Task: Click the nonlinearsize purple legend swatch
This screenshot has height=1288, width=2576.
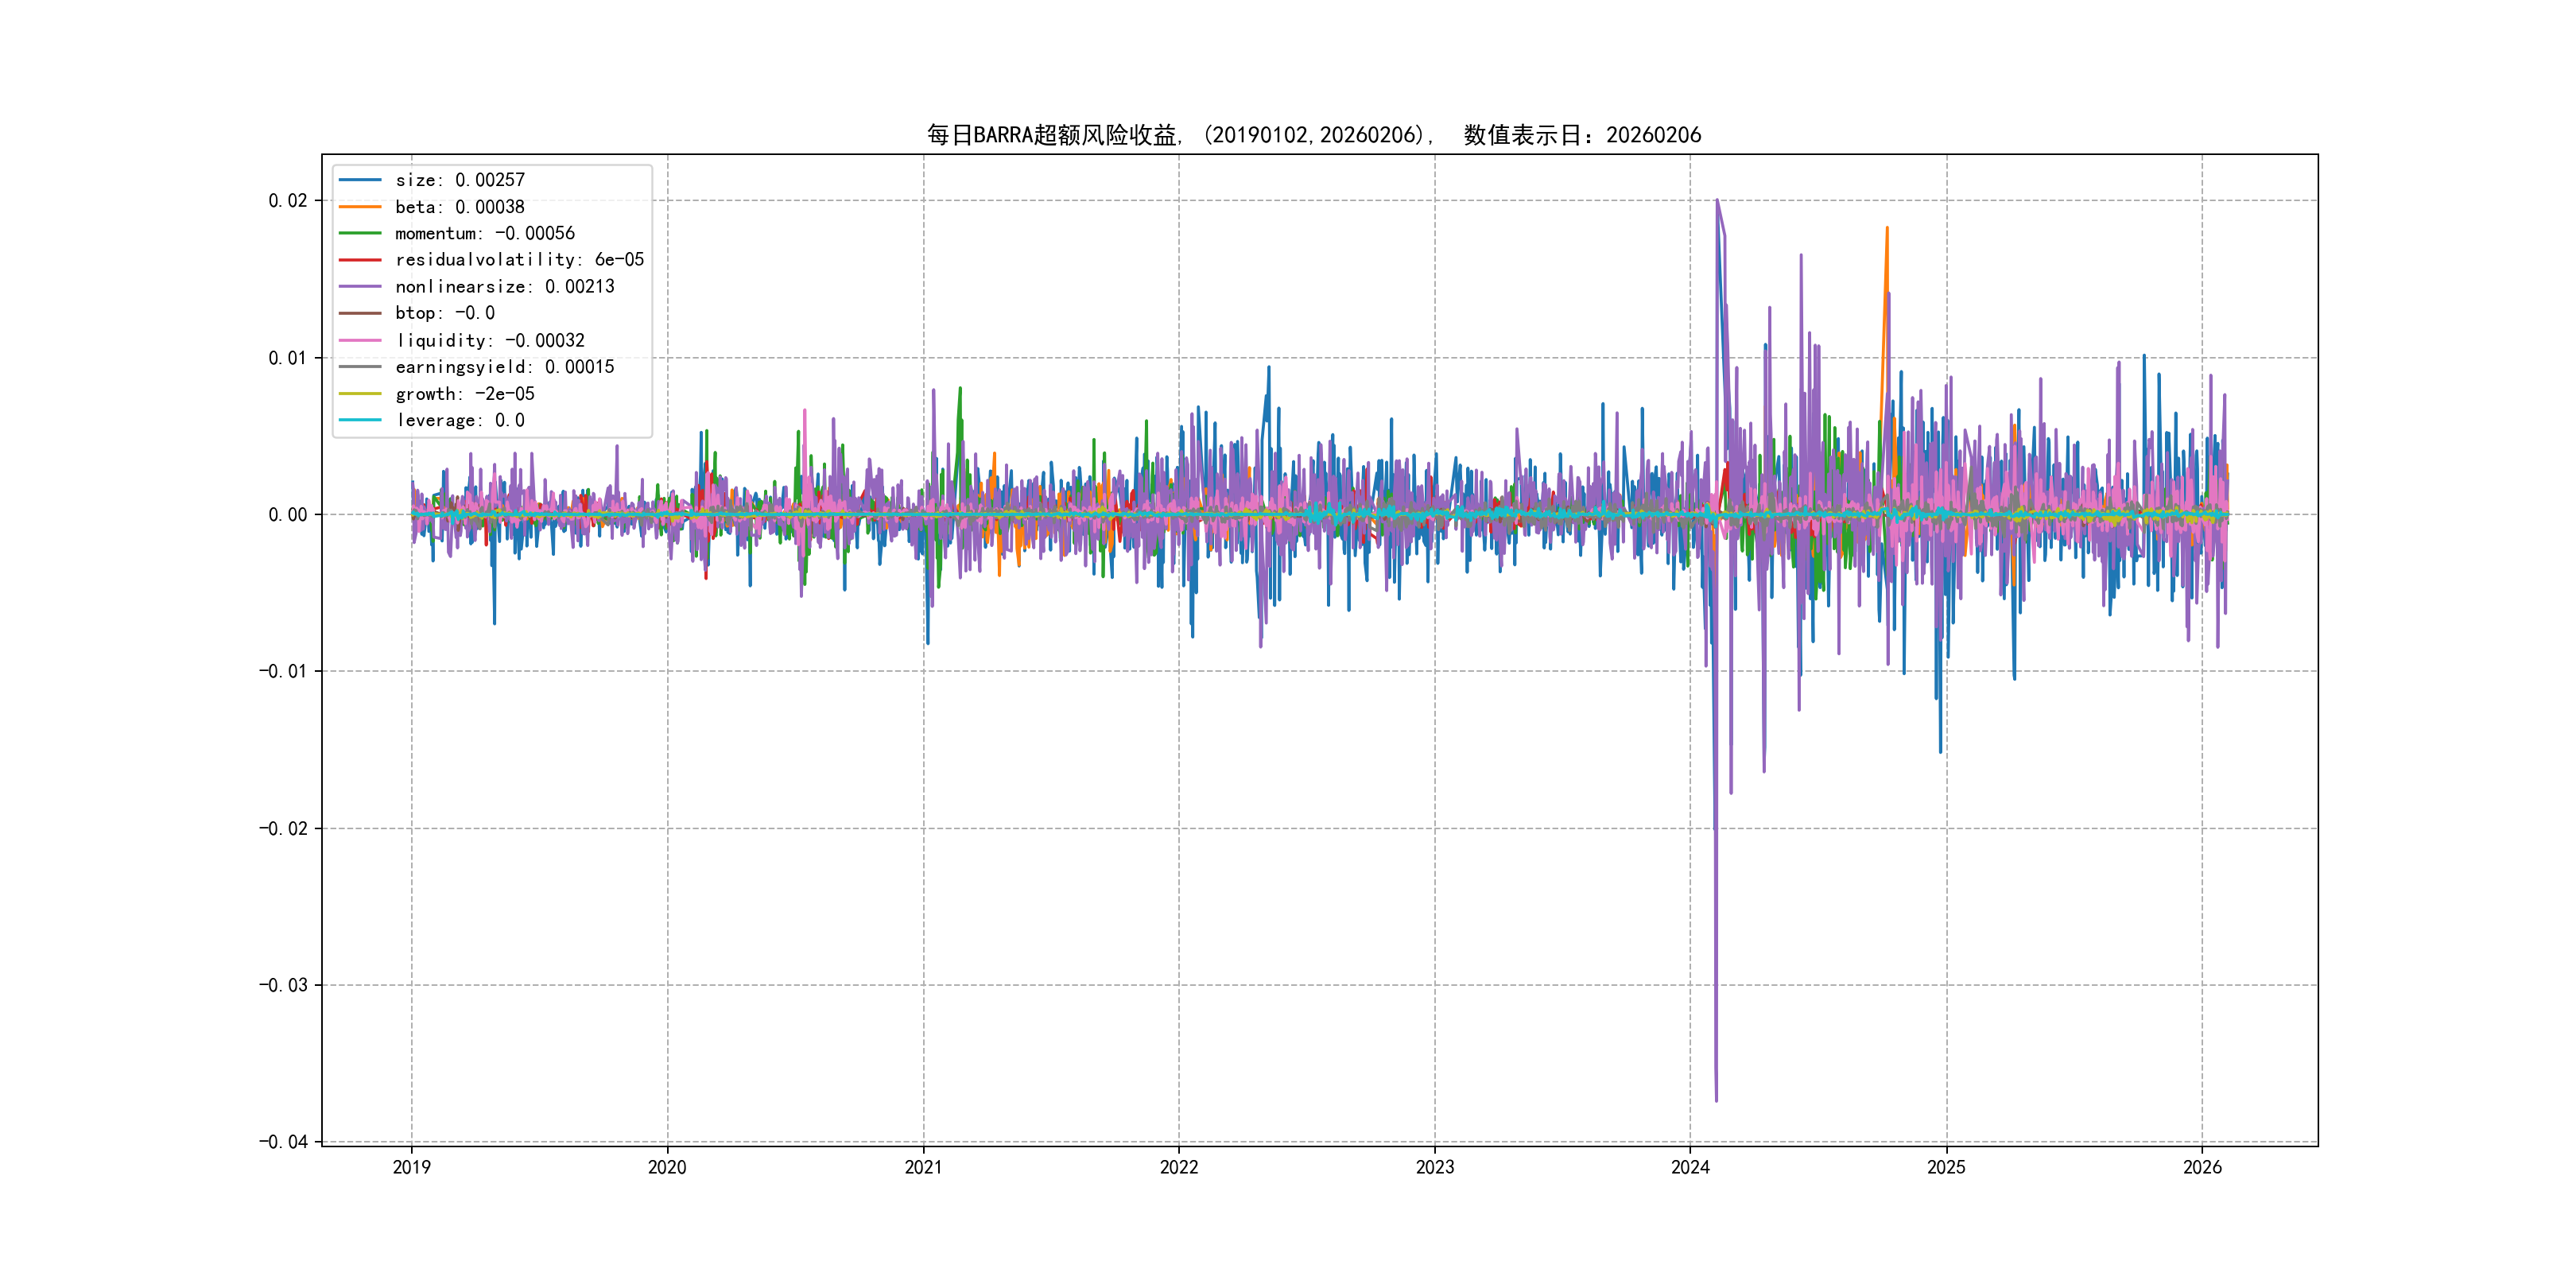Action: coord(360,287)
